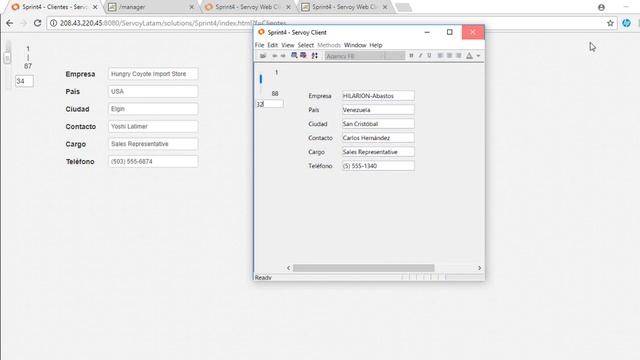Click the HP extension icon in browser
The width and height of the screenshot is (640, 360).
click(x=627, y=23)
